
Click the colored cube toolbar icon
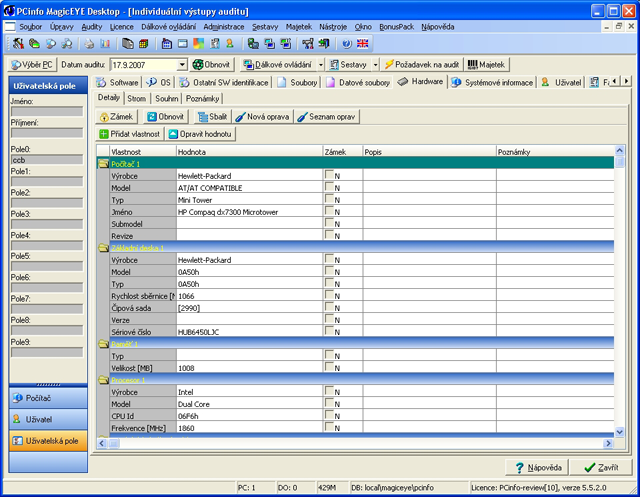[x=144, y=43]
